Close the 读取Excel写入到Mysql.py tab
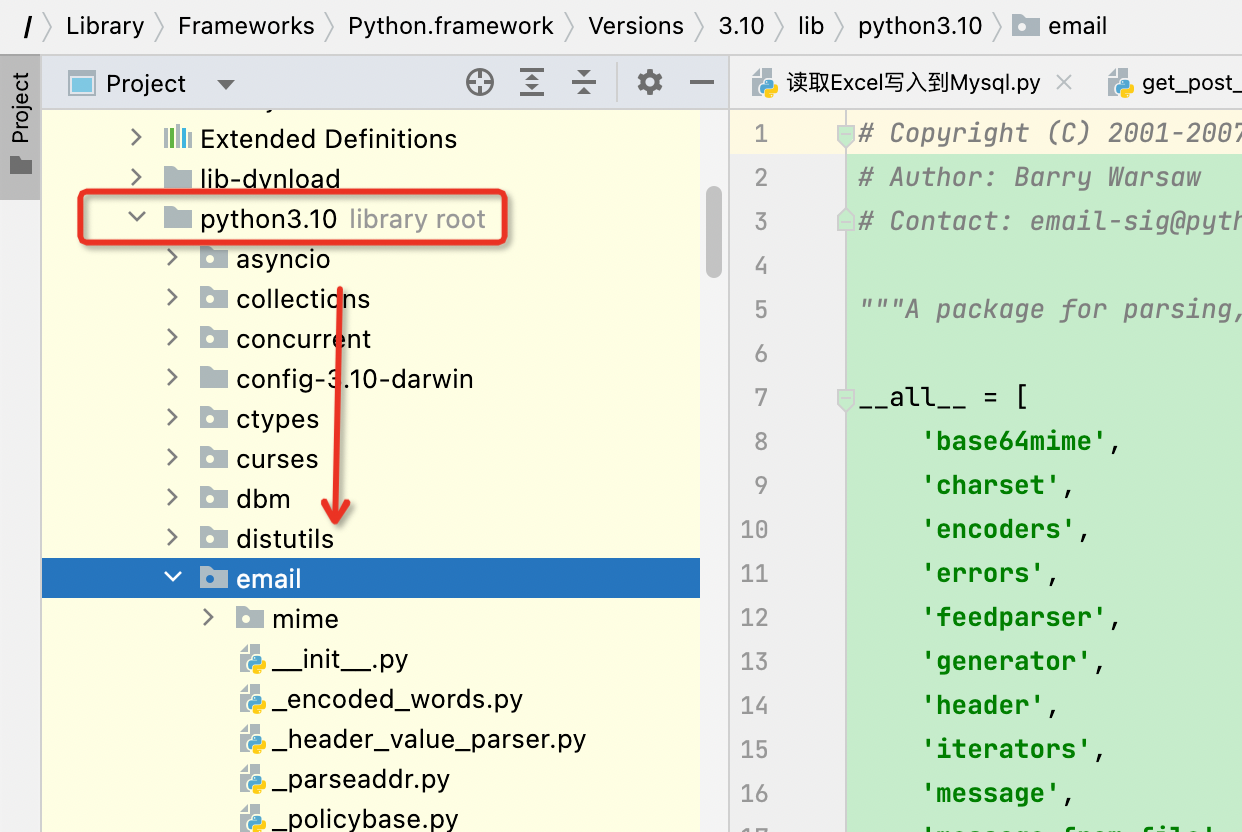1242x832 pixels. [1063, 83]
